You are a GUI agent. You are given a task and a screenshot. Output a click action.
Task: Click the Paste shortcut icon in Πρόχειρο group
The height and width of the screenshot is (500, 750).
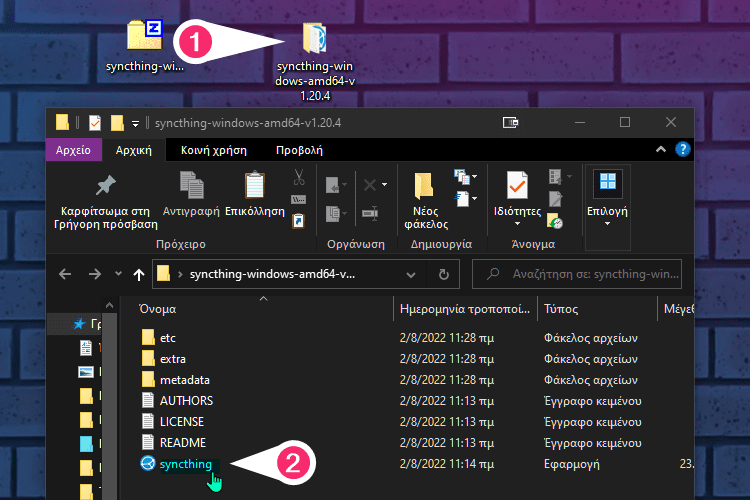(298, 221)
